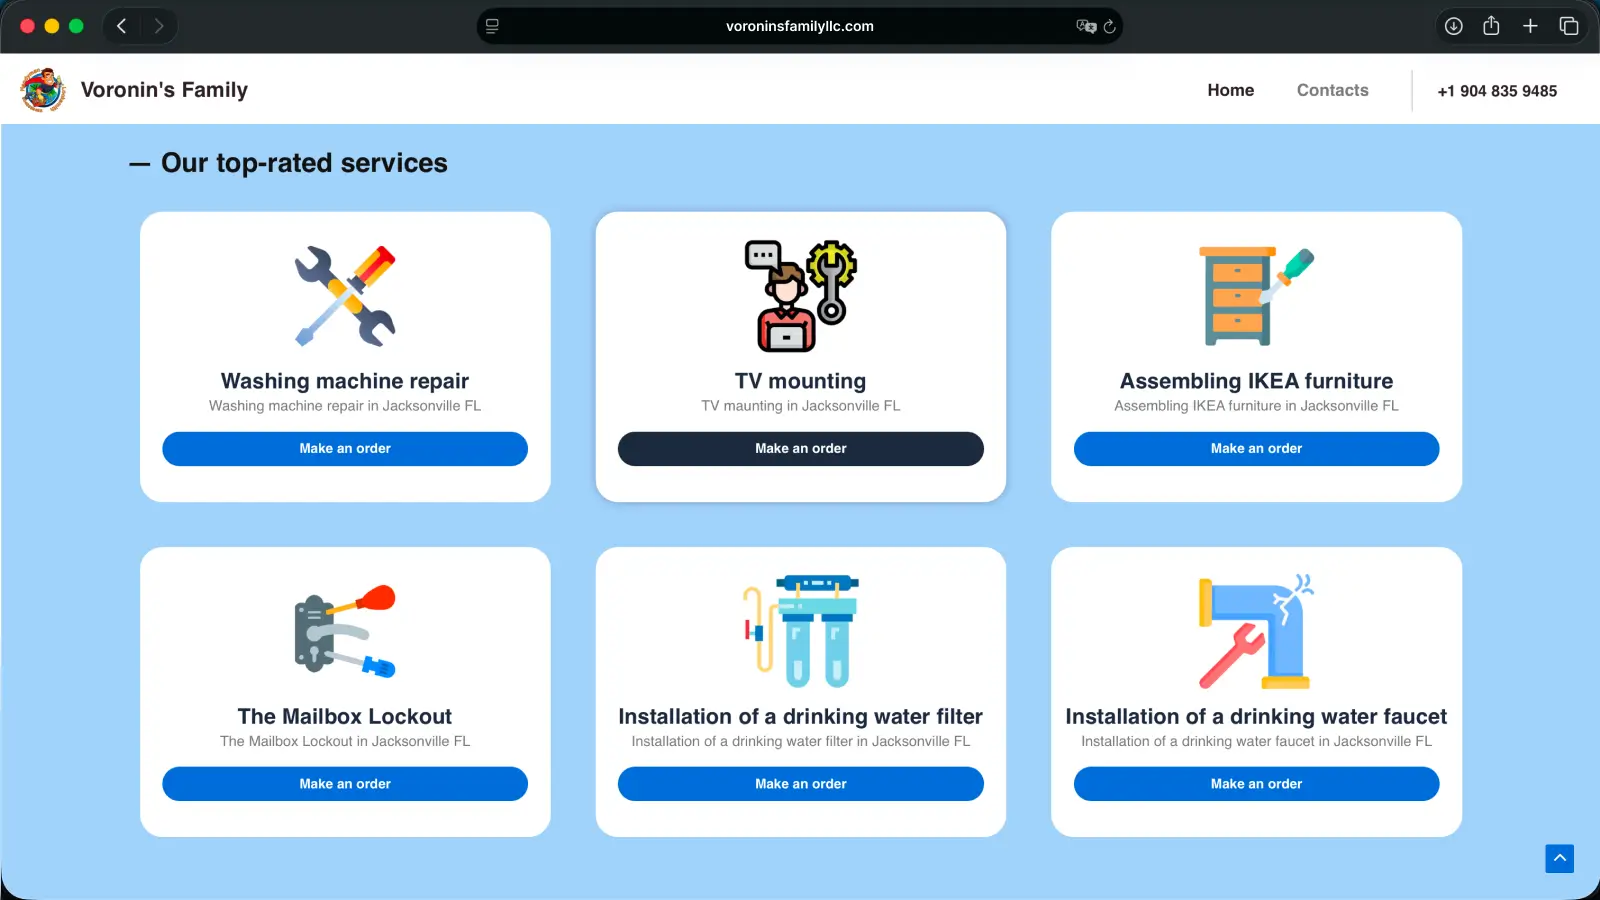Click the crossed wrench and screwdriver icon

coord(345,296)
